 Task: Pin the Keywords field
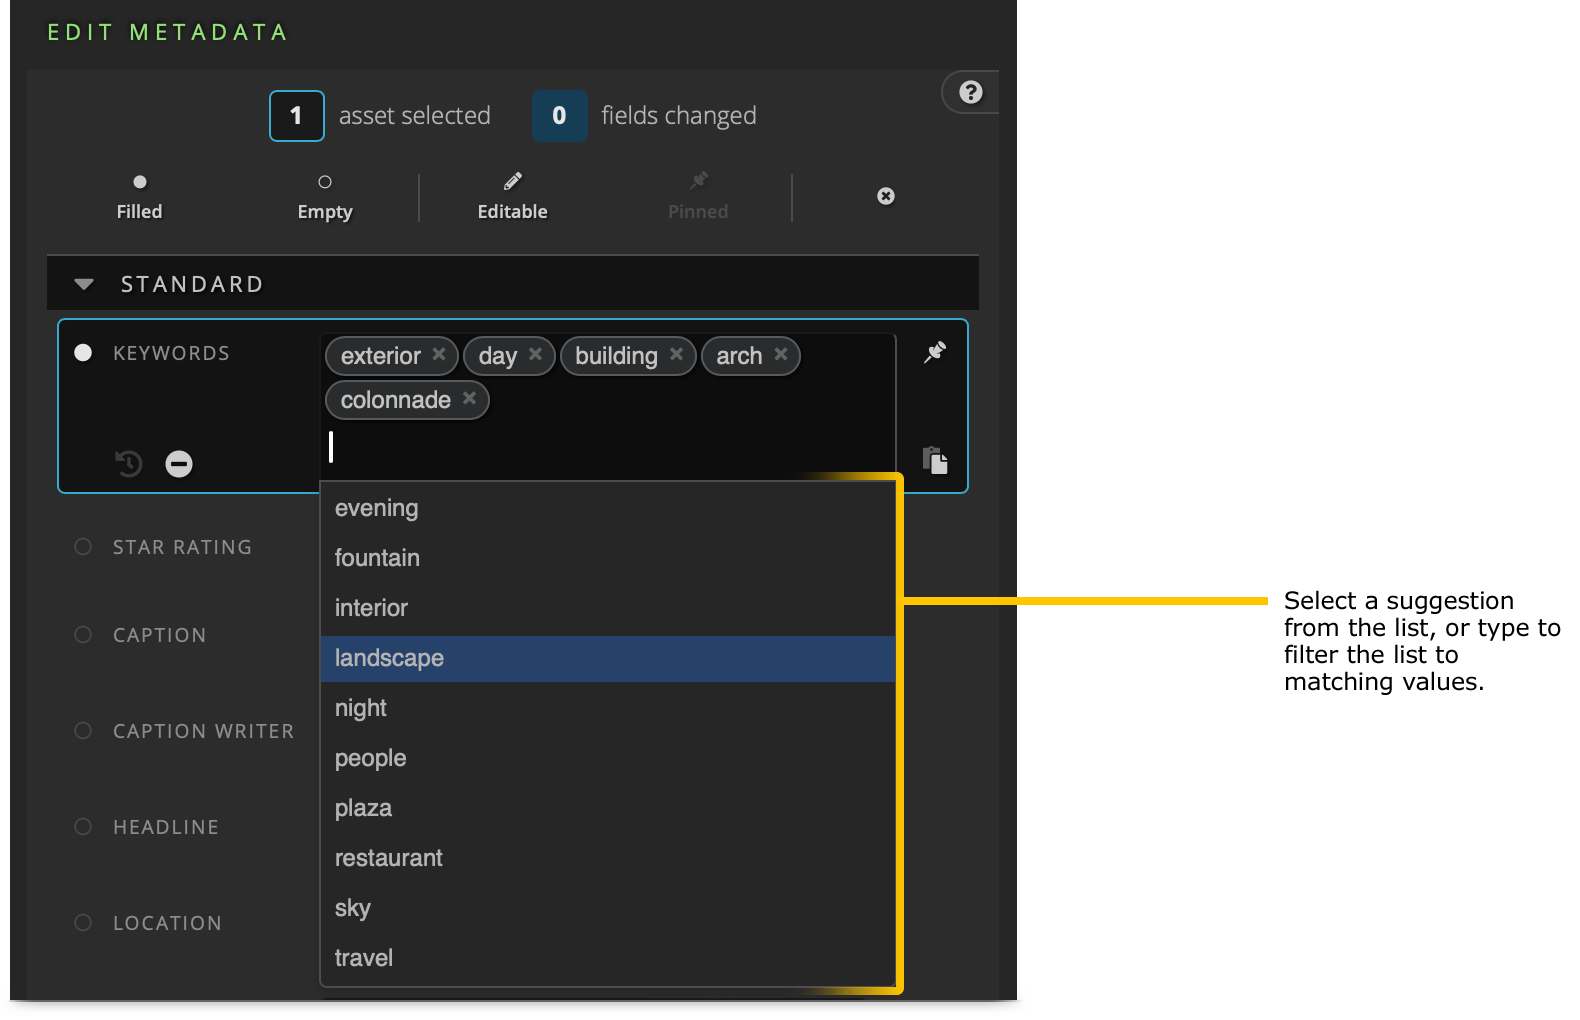tap(935, 352)
